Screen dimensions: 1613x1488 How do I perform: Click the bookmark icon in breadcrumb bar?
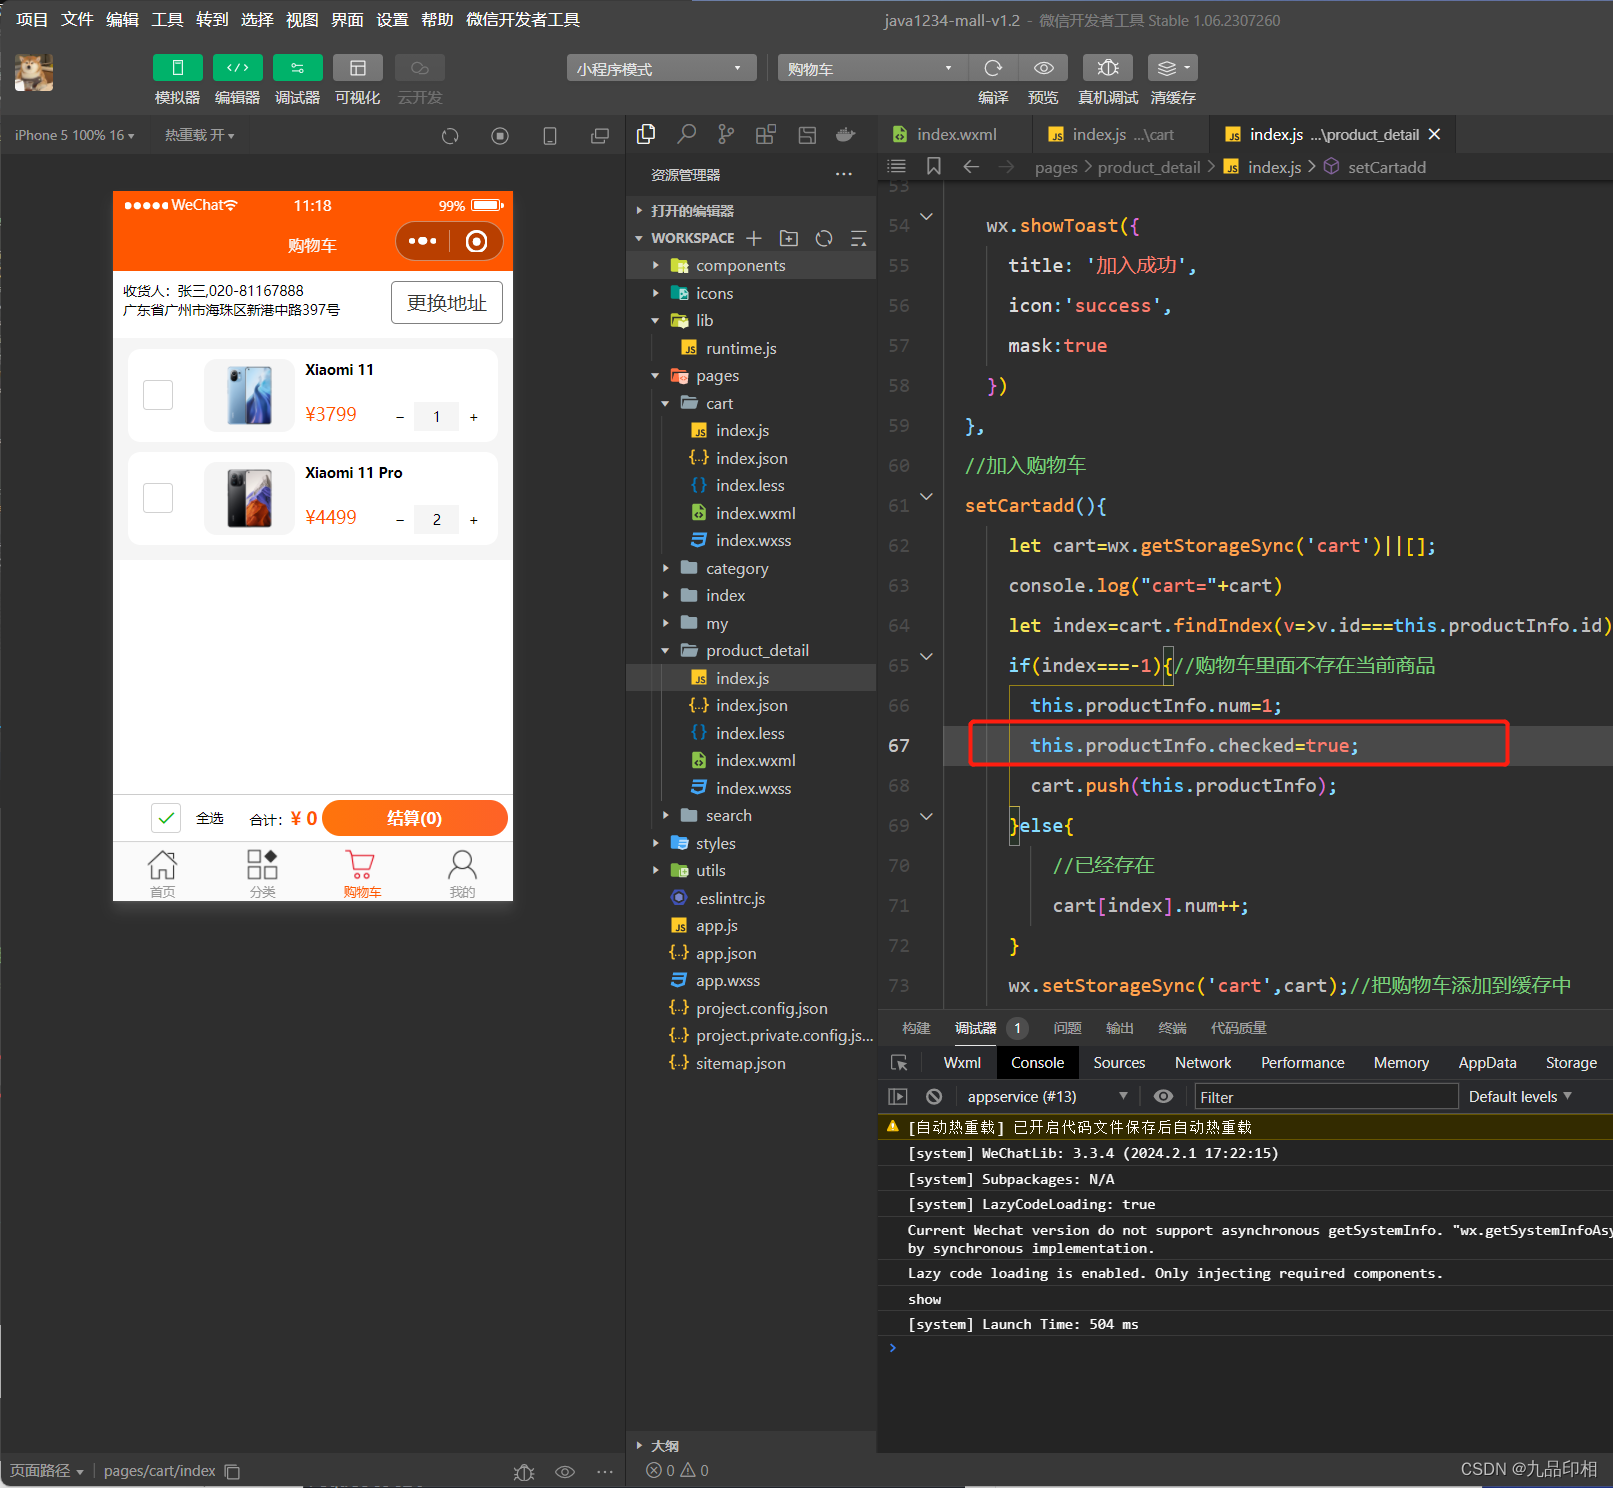[x=934, y=166]
